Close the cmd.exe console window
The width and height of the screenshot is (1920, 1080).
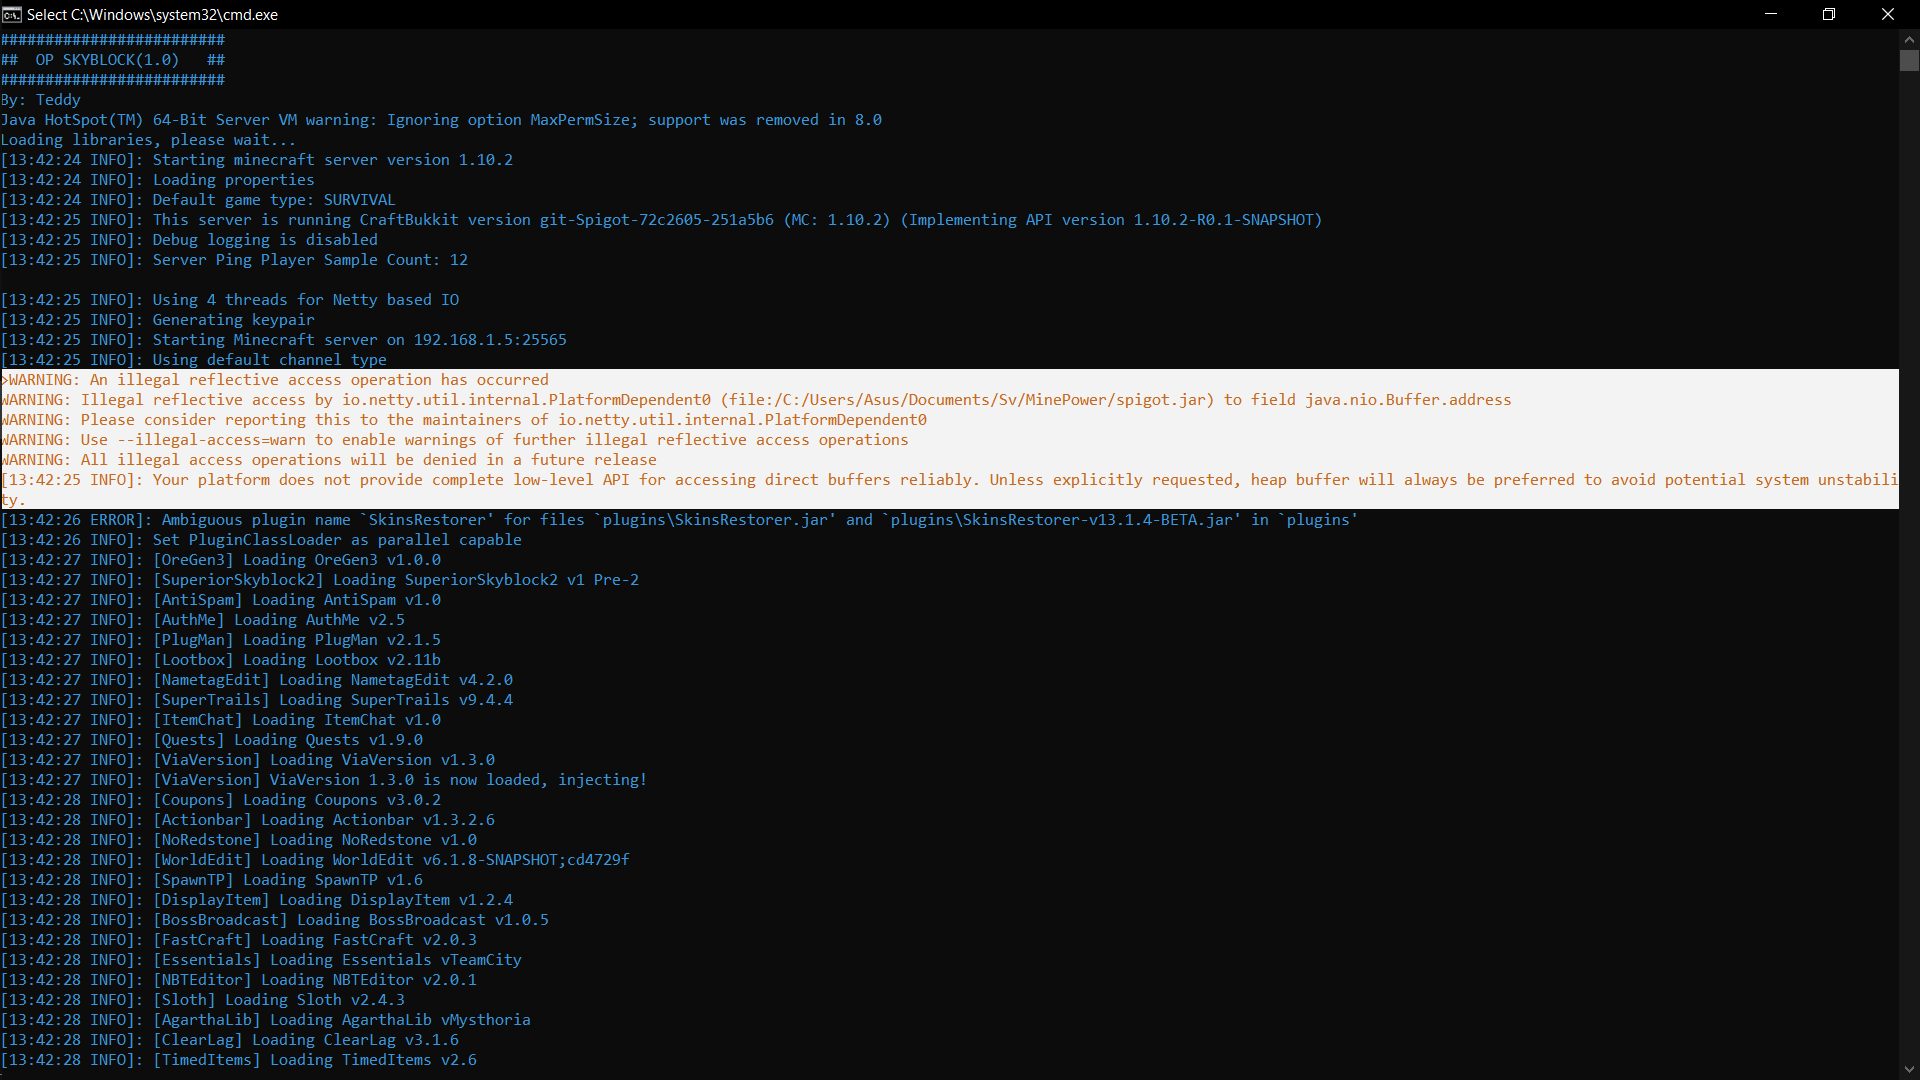[x=1888, y=14]
